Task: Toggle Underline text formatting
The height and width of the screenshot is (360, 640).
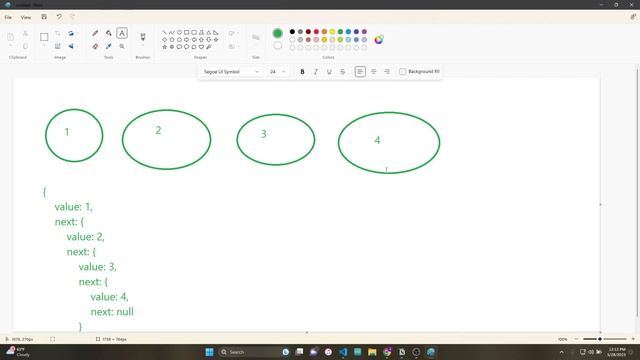Action: tap(329, 72)
